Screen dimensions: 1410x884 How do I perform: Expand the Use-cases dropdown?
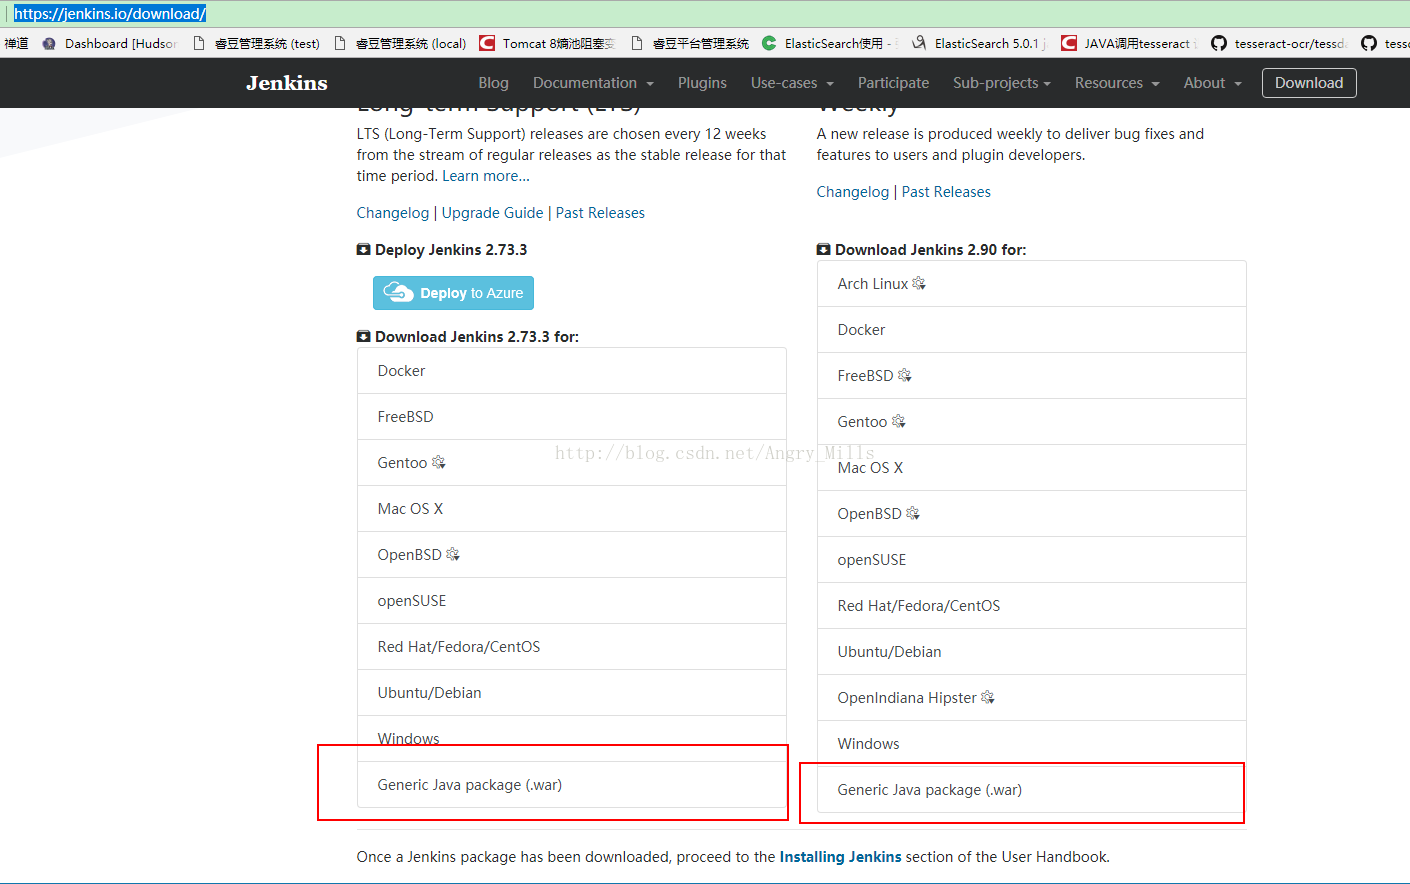pos(792,83)
